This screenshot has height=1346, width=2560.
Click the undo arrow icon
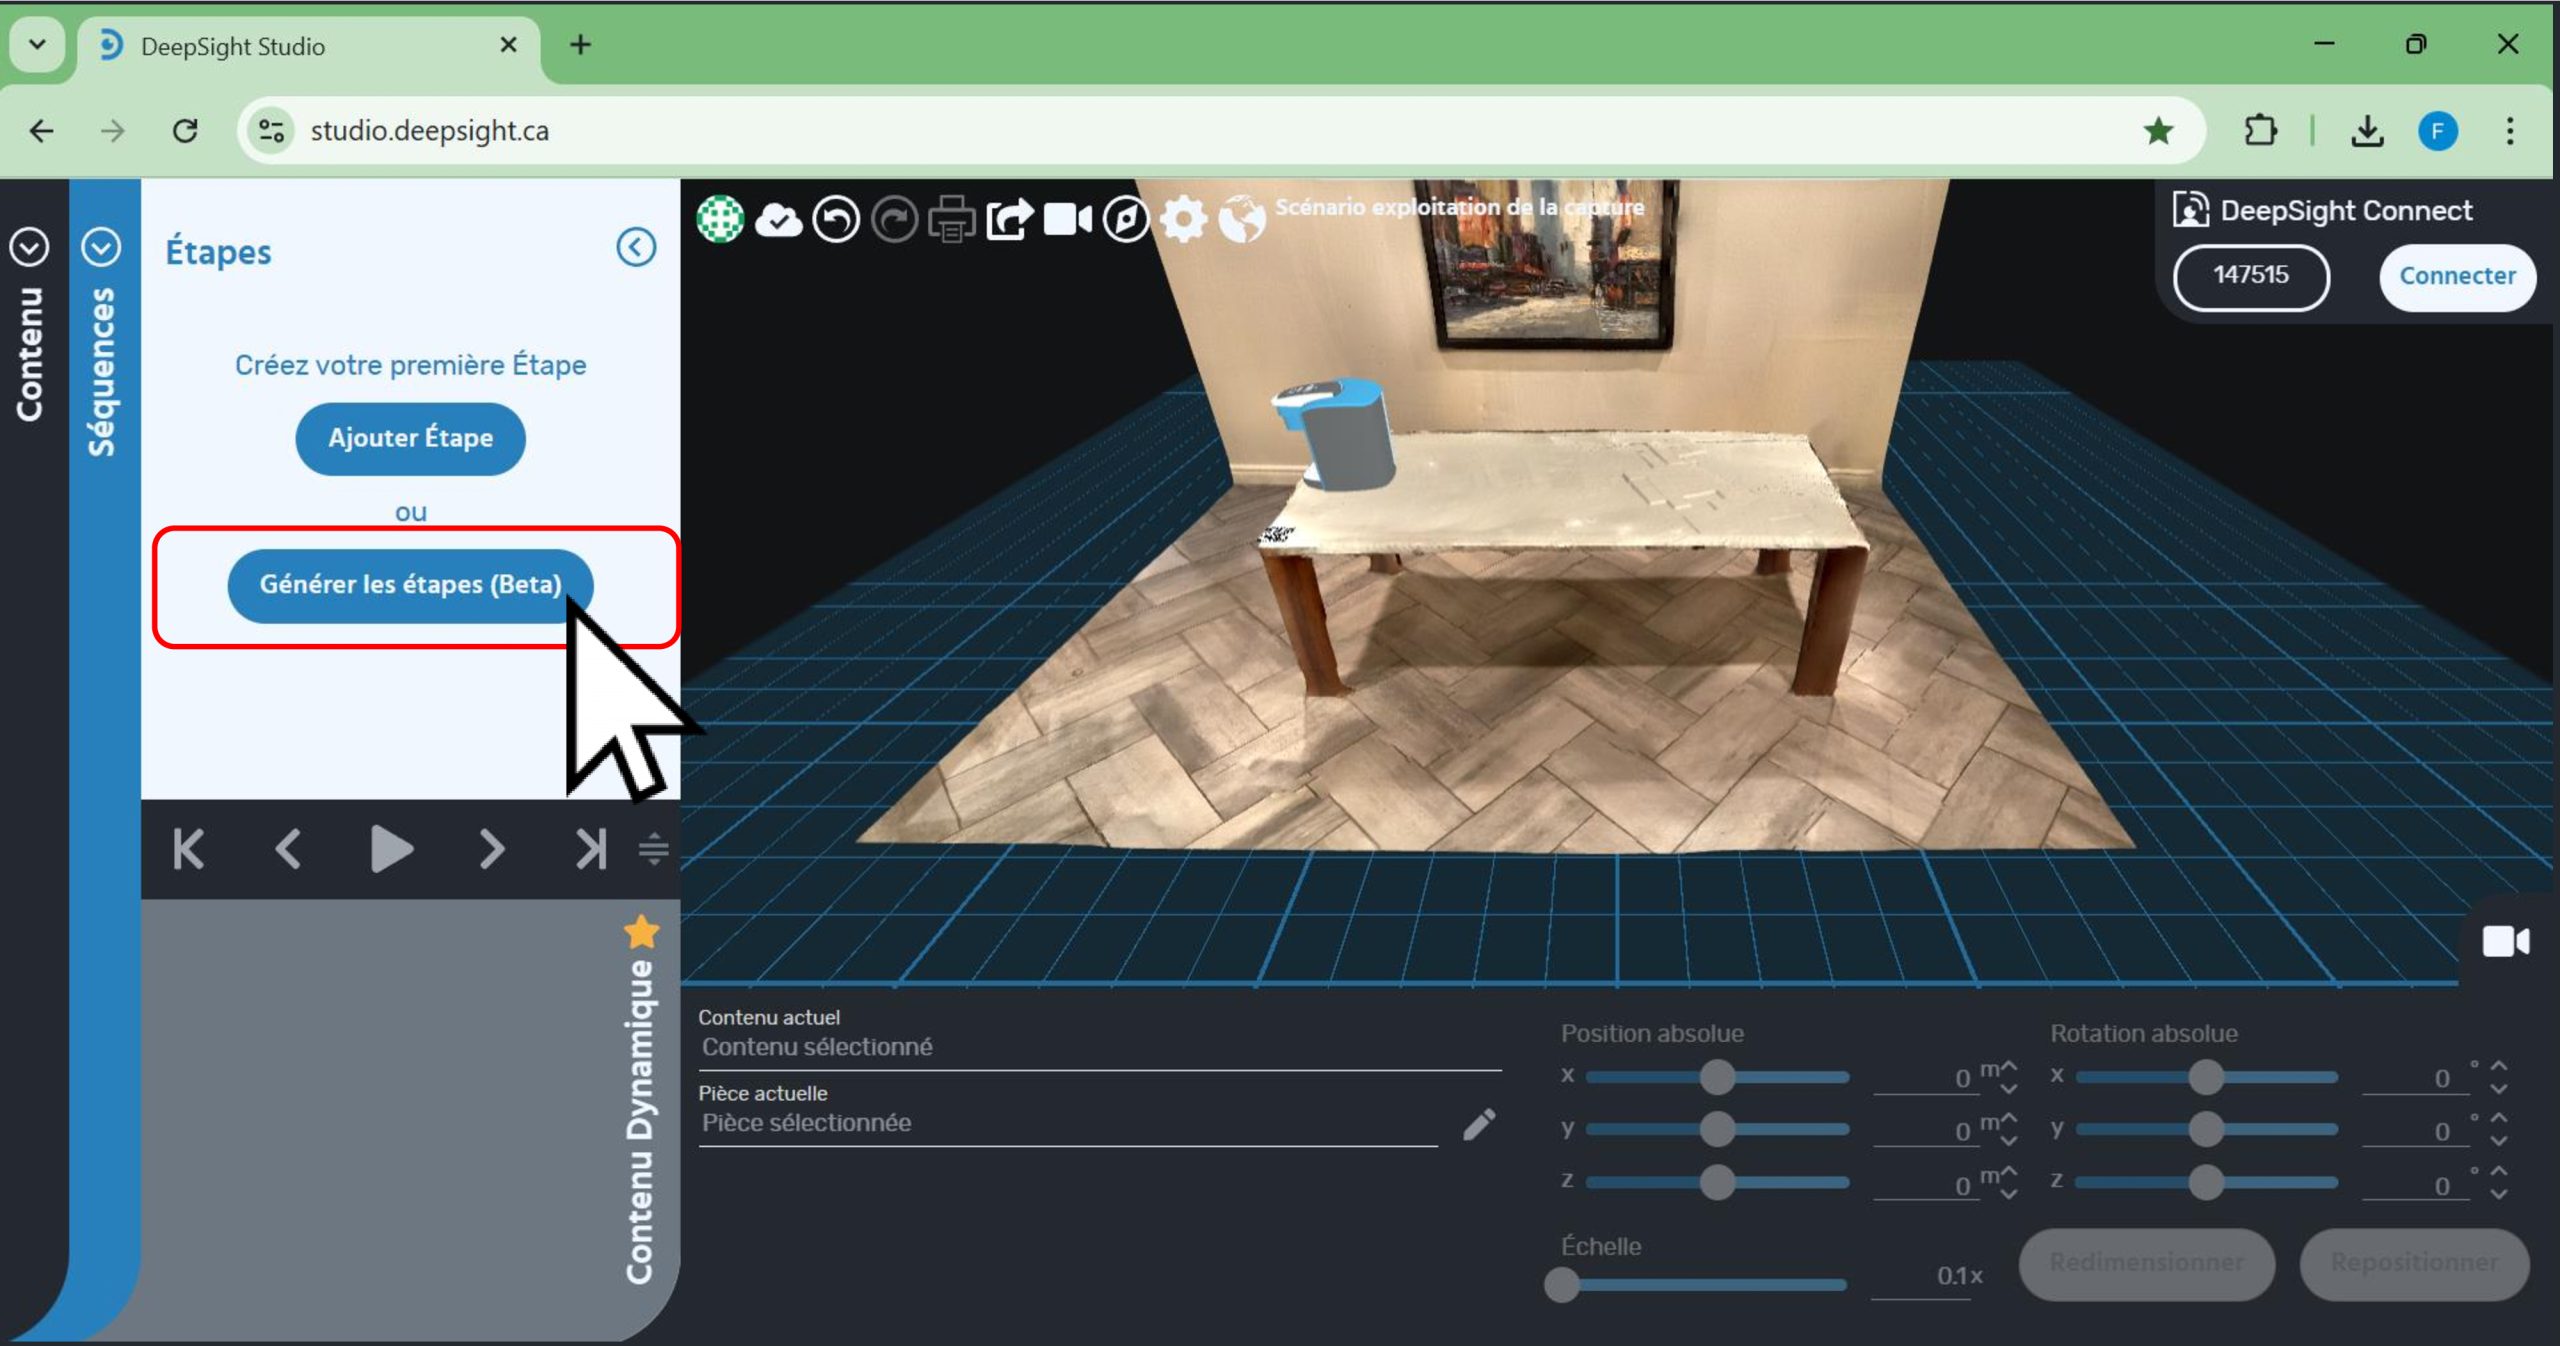click(836, 219)
